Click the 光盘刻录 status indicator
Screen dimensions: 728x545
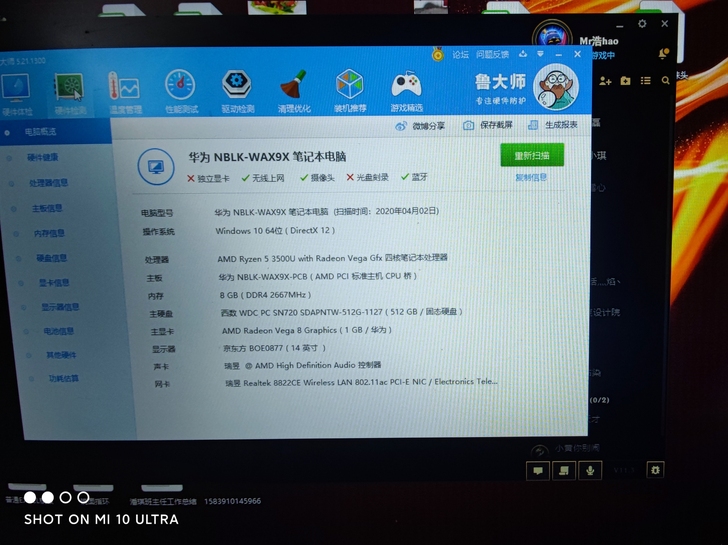pos(367,177)
